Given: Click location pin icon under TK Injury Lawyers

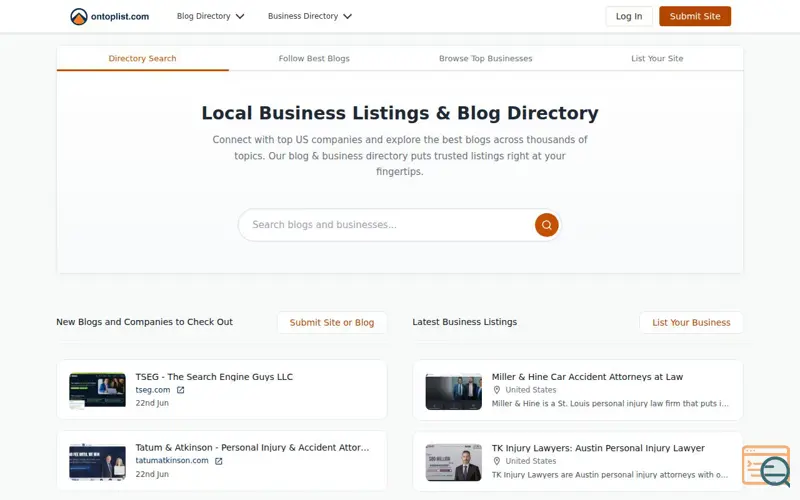Looking at the screenshot, I should pyautogui.click(x=496, y=461).
